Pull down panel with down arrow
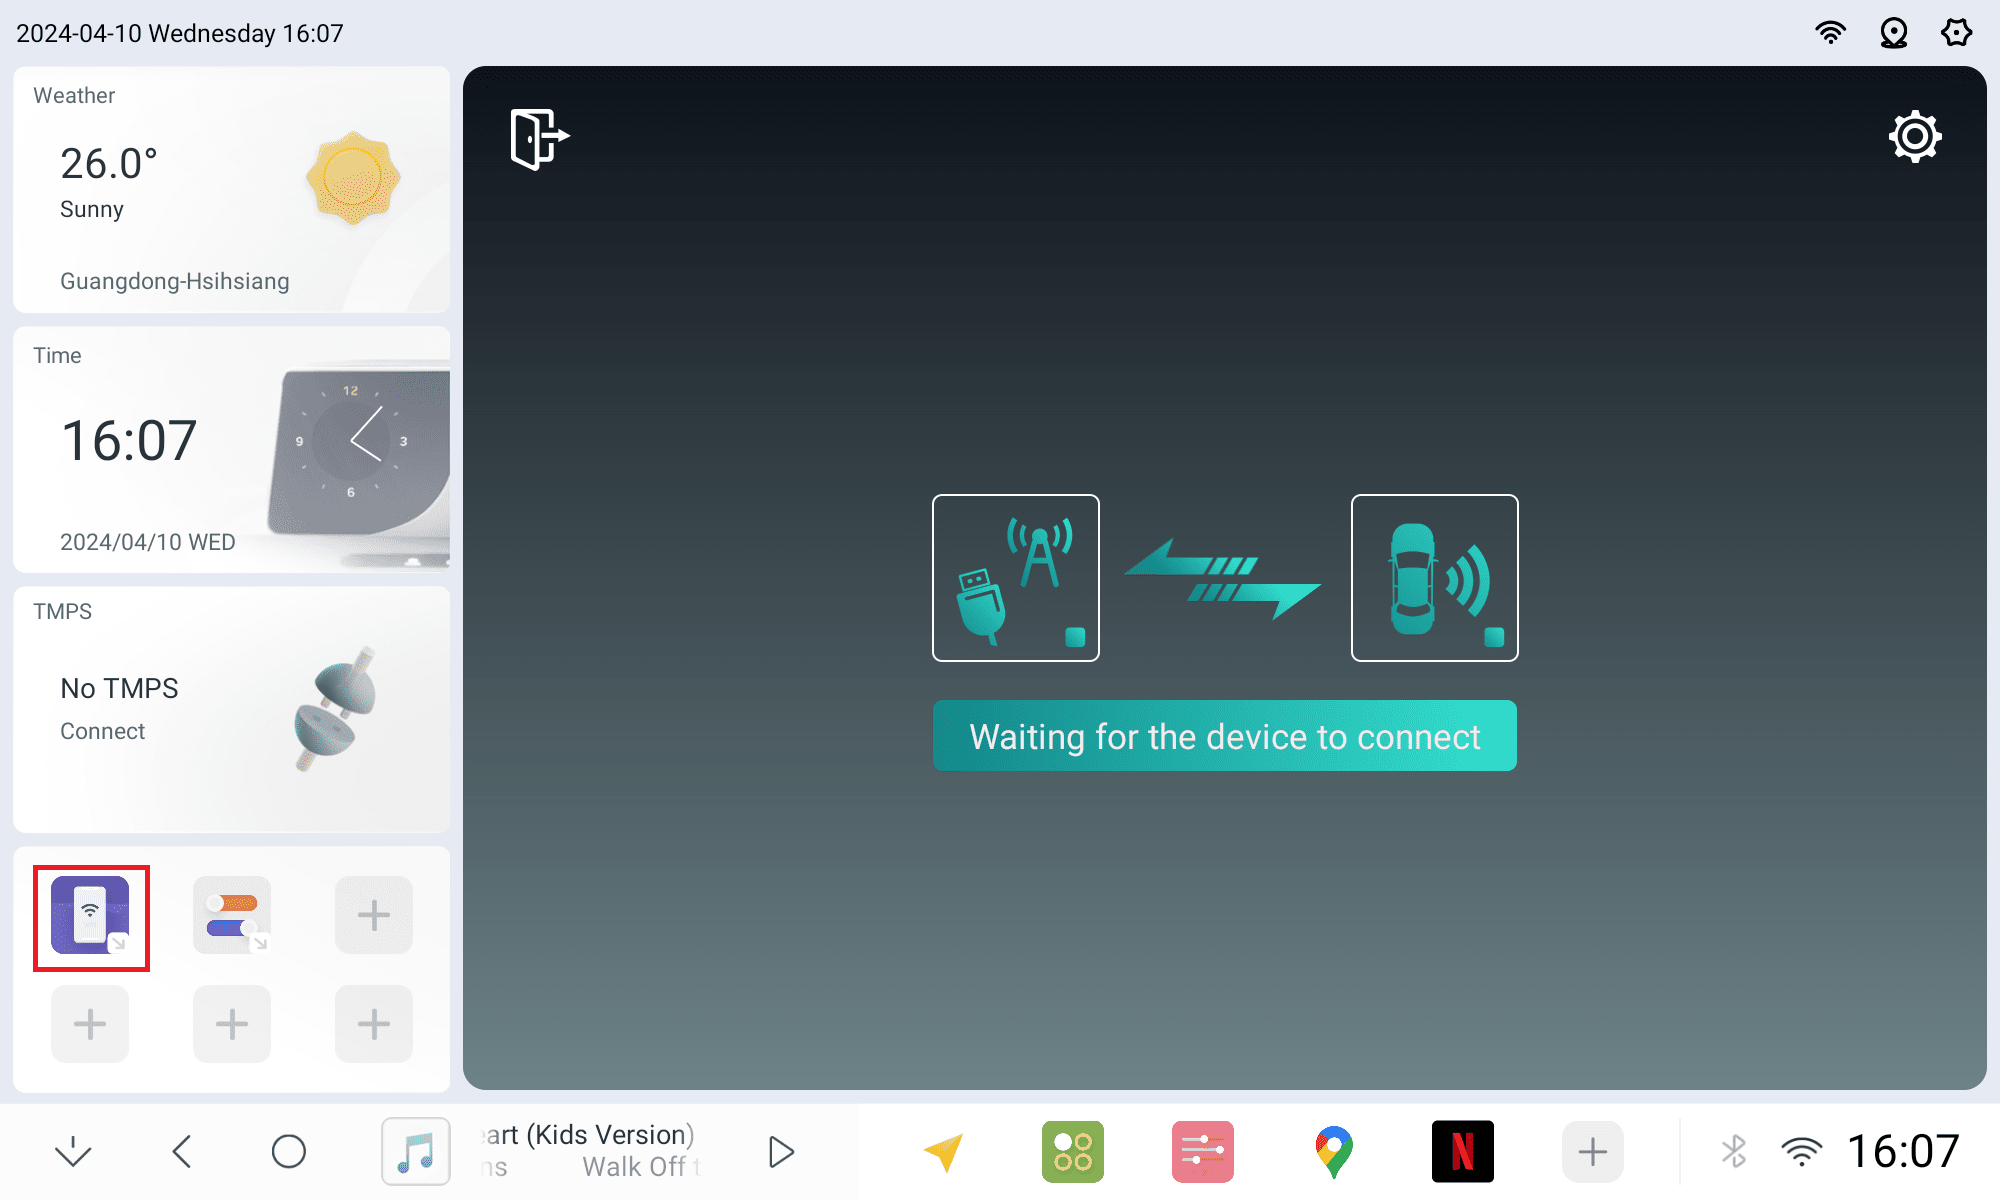Screen dimensions: 2000x1200 click(x=73, y=1152)
